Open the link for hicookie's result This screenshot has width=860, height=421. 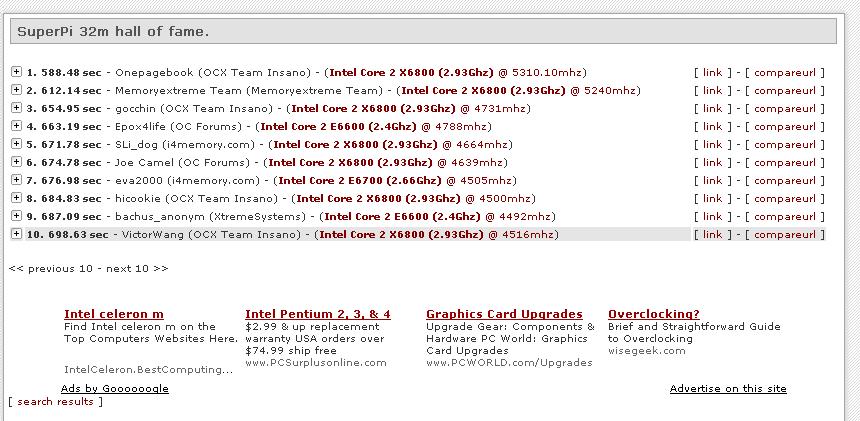[712, 198]
